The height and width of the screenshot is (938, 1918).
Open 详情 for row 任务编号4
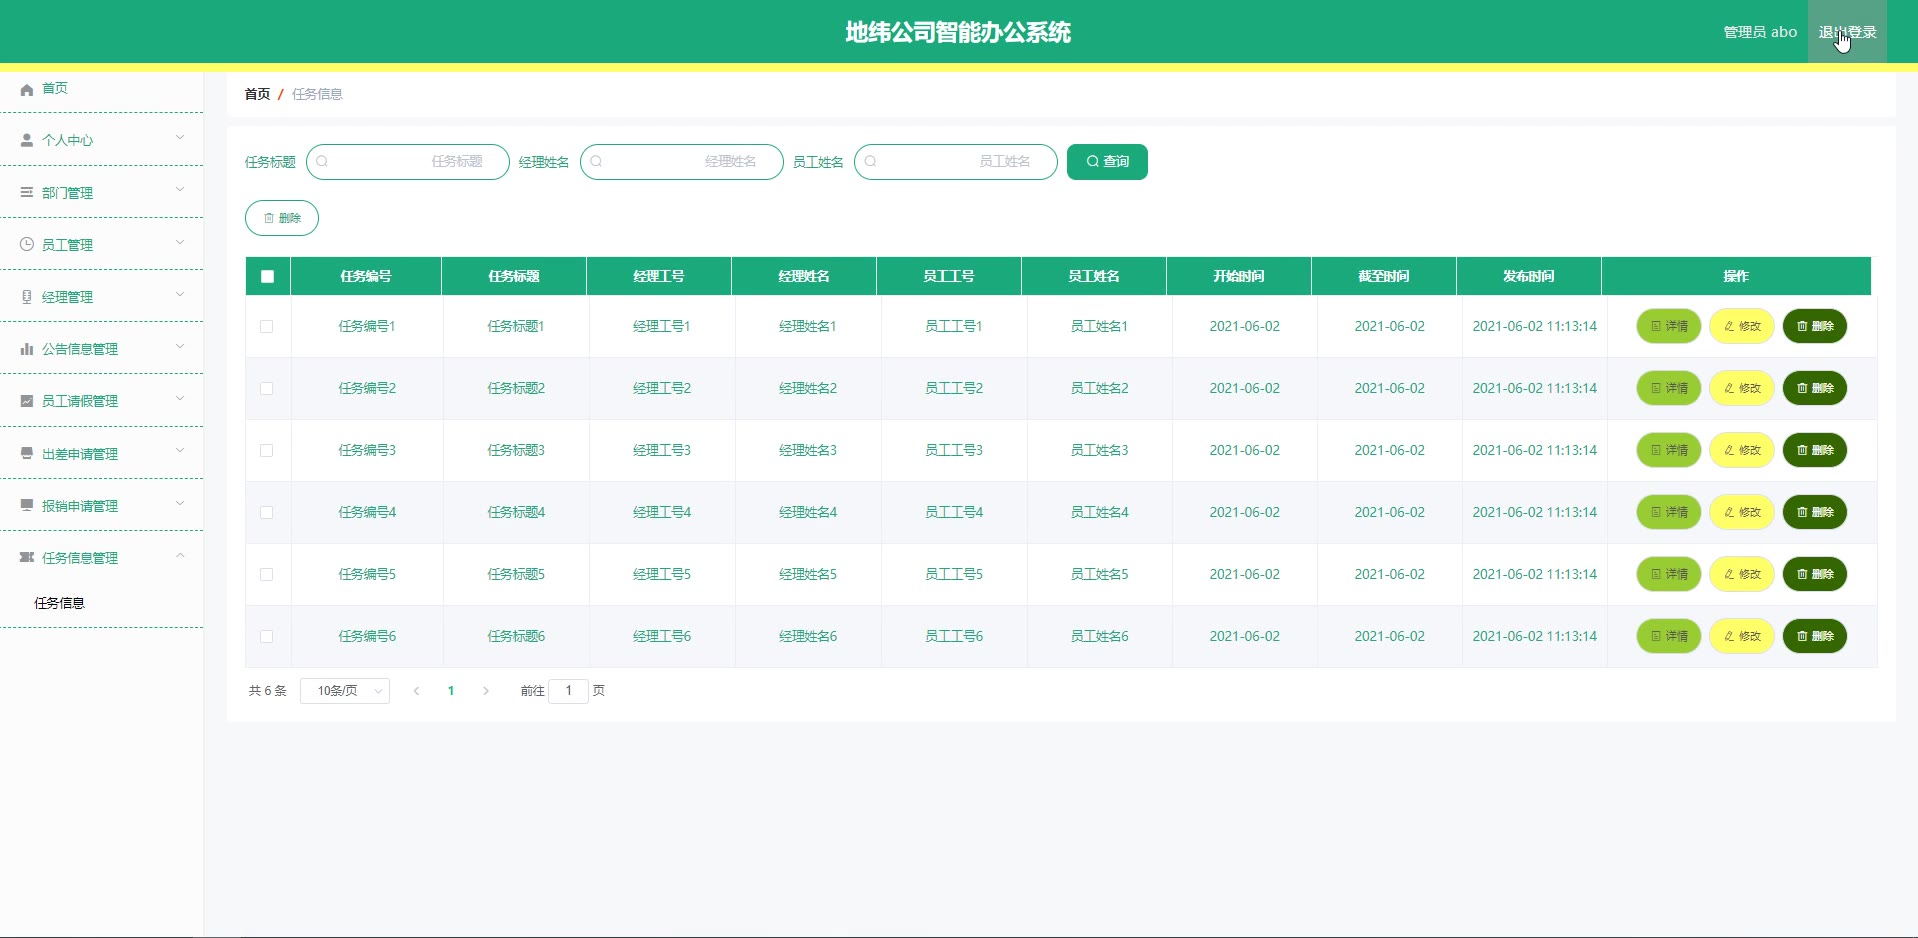[1668, 512]
